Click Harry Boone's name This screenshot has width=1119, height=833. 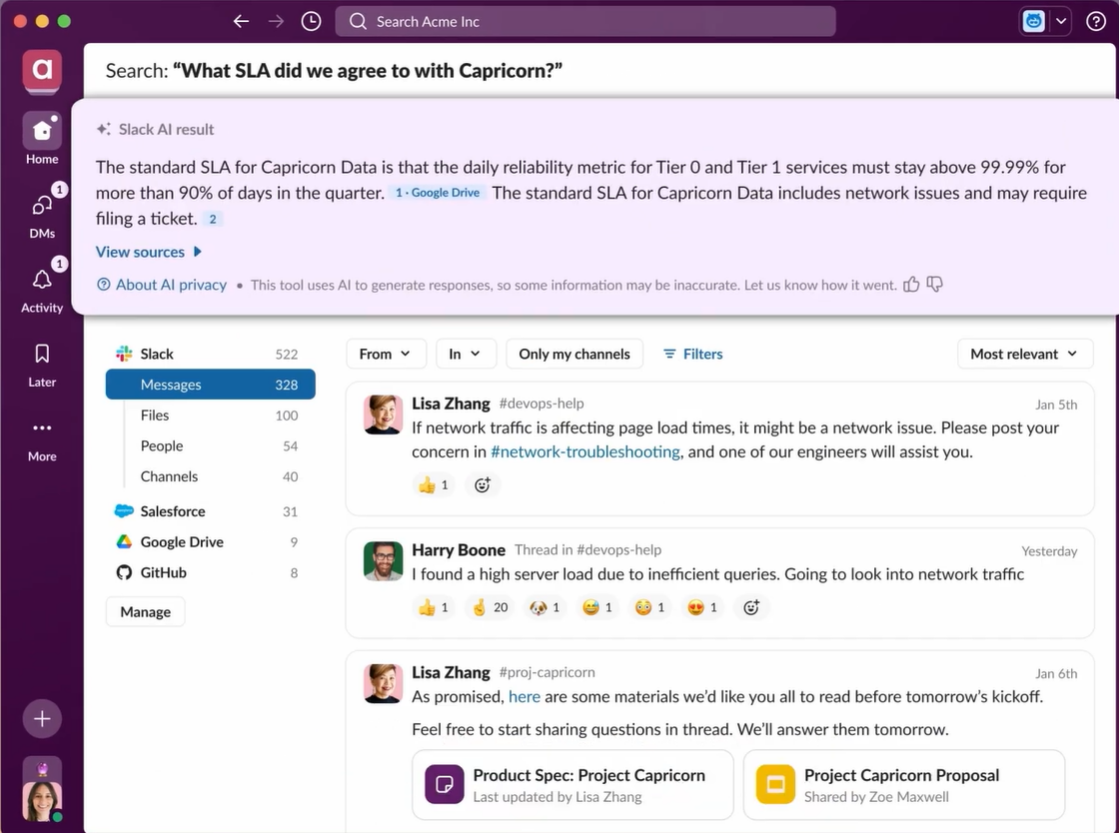pos(459,550)
